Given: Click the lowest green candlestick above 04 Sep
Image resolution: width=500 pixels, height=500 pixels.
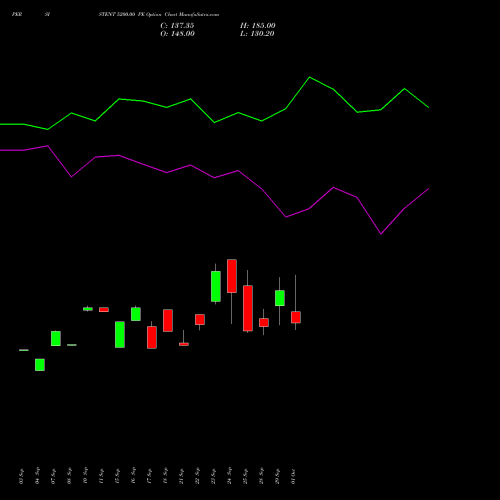Looking at the screenshot, I should point(40,365).
